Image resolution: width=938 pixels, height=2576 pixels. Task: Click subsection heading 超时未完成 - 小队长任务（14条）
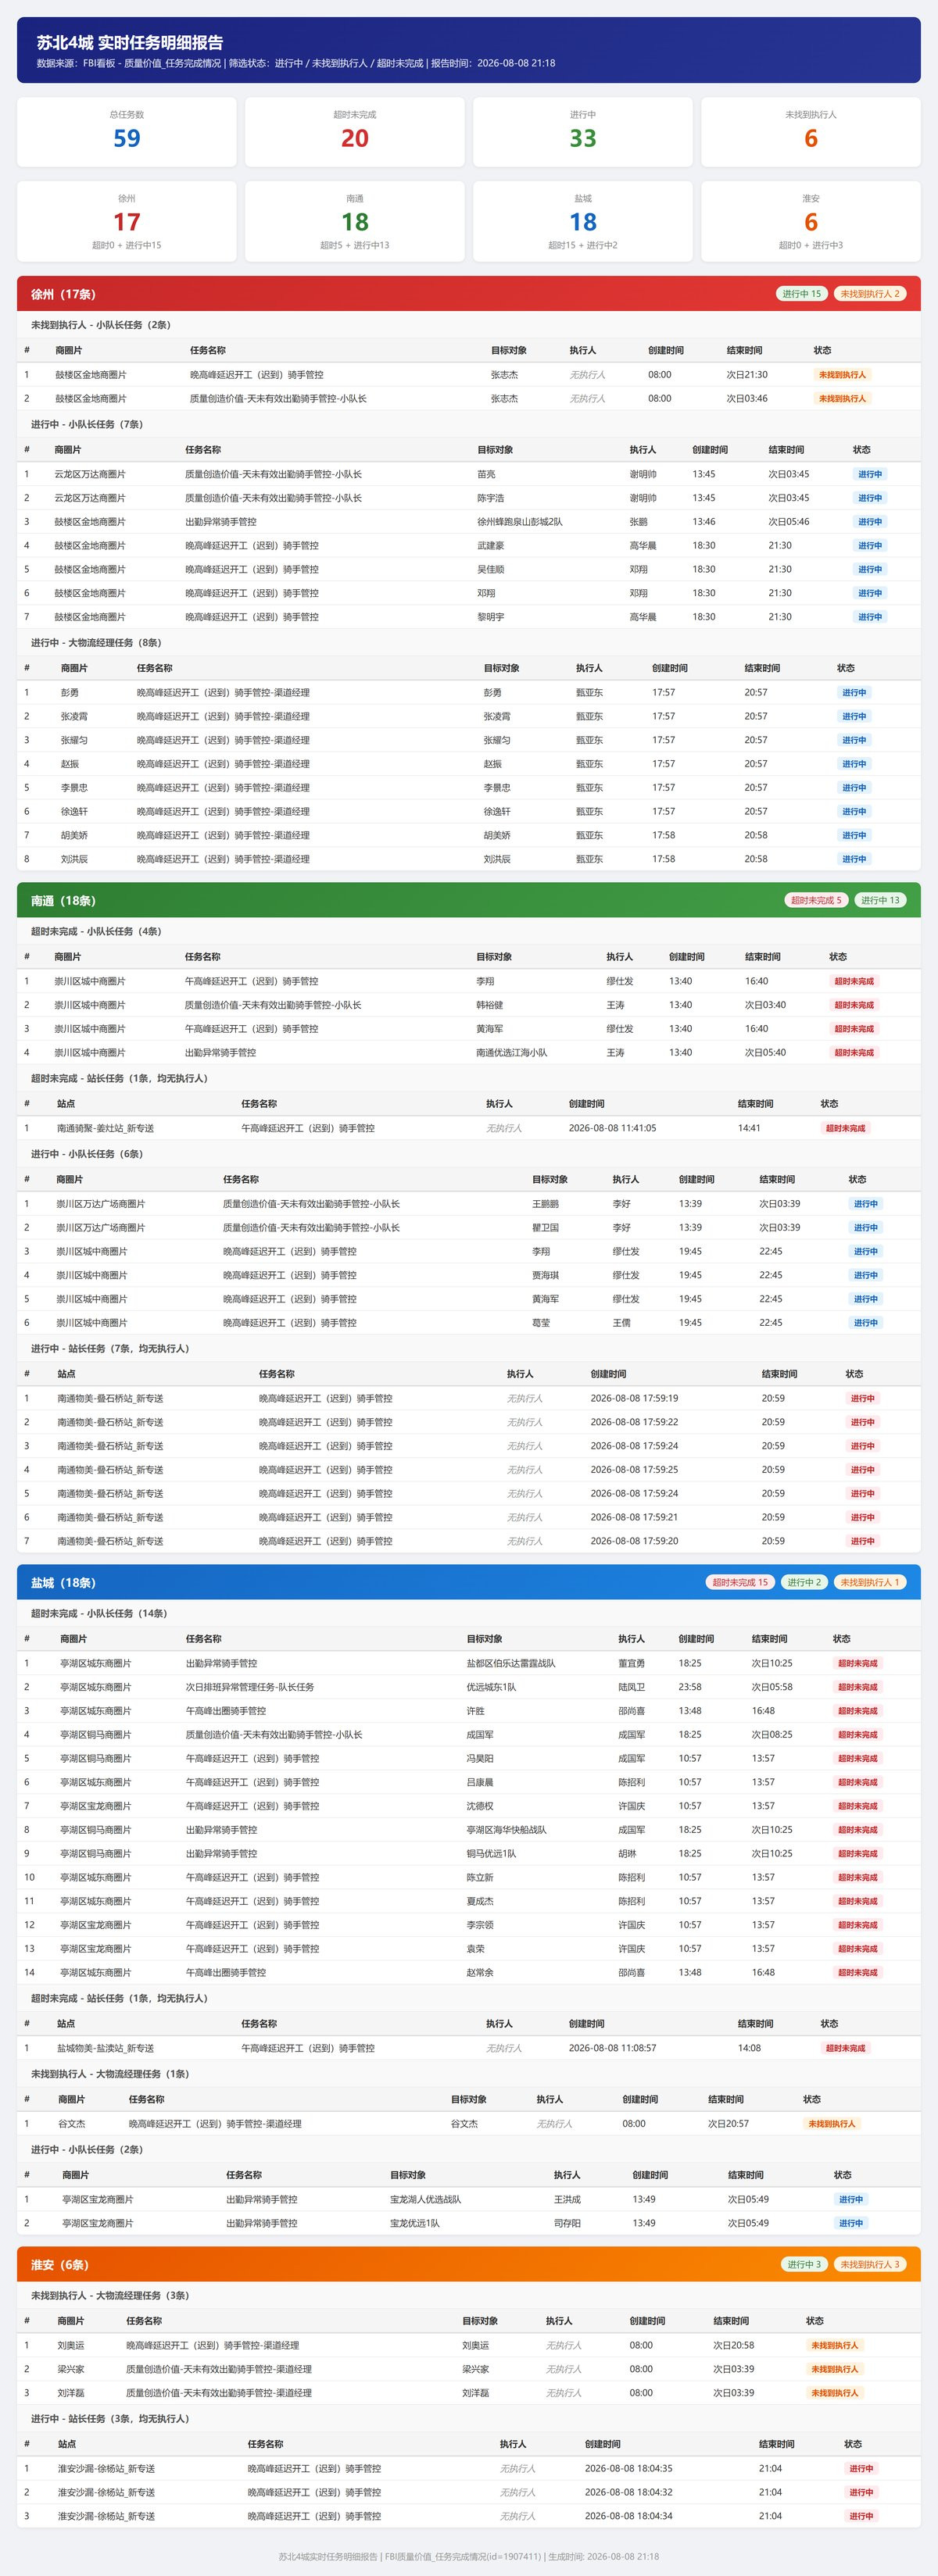click(99, 1613)
